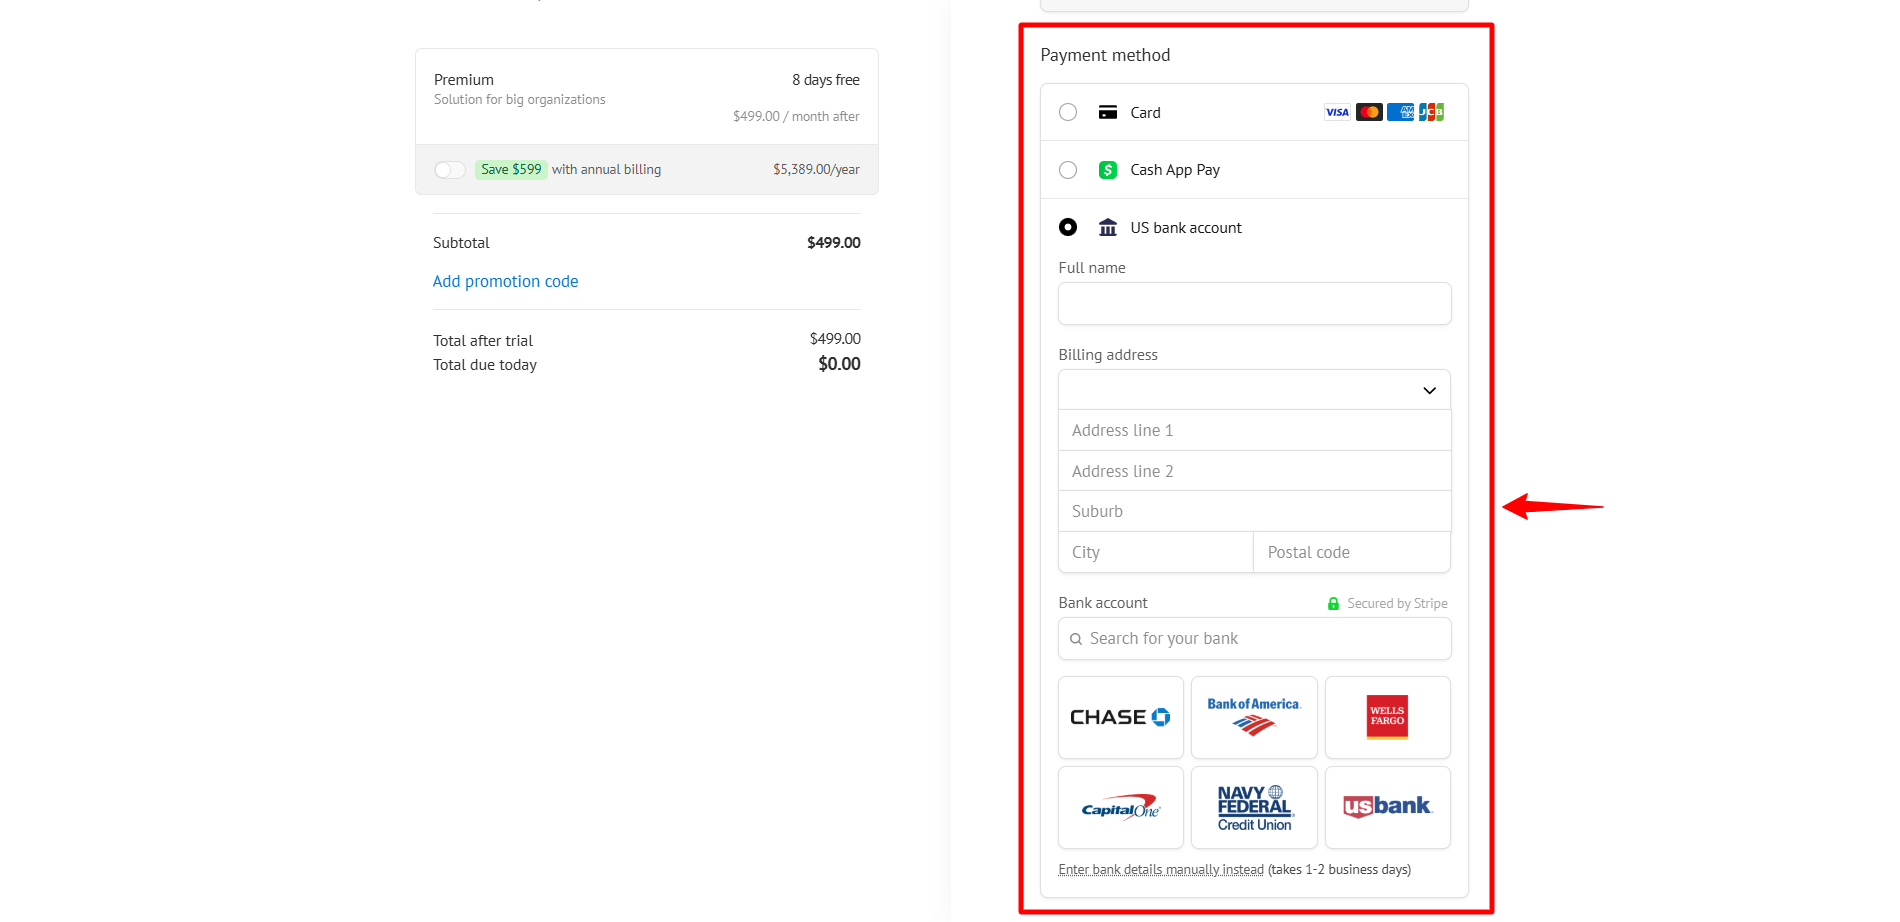This screenshot has height=922, width=1900.
Task: Click the JCB logo
Action: click(x=1432, y=112)
